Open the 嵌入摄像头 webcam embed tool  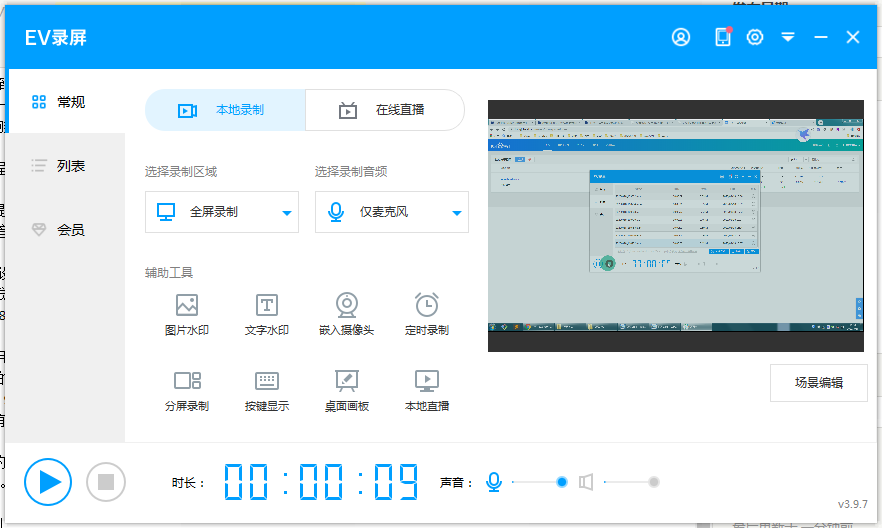[x=346, y=315]
